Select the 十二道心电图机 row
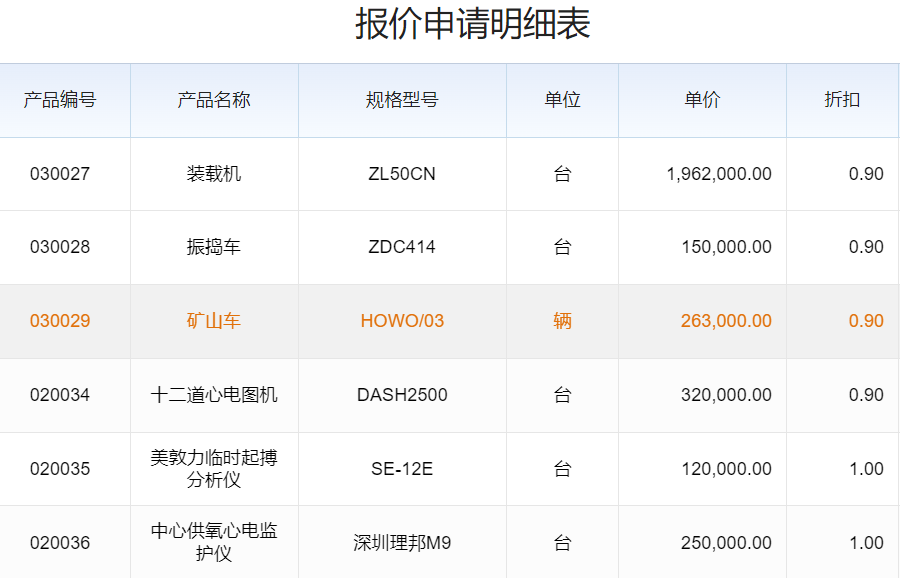 (214, 395)
